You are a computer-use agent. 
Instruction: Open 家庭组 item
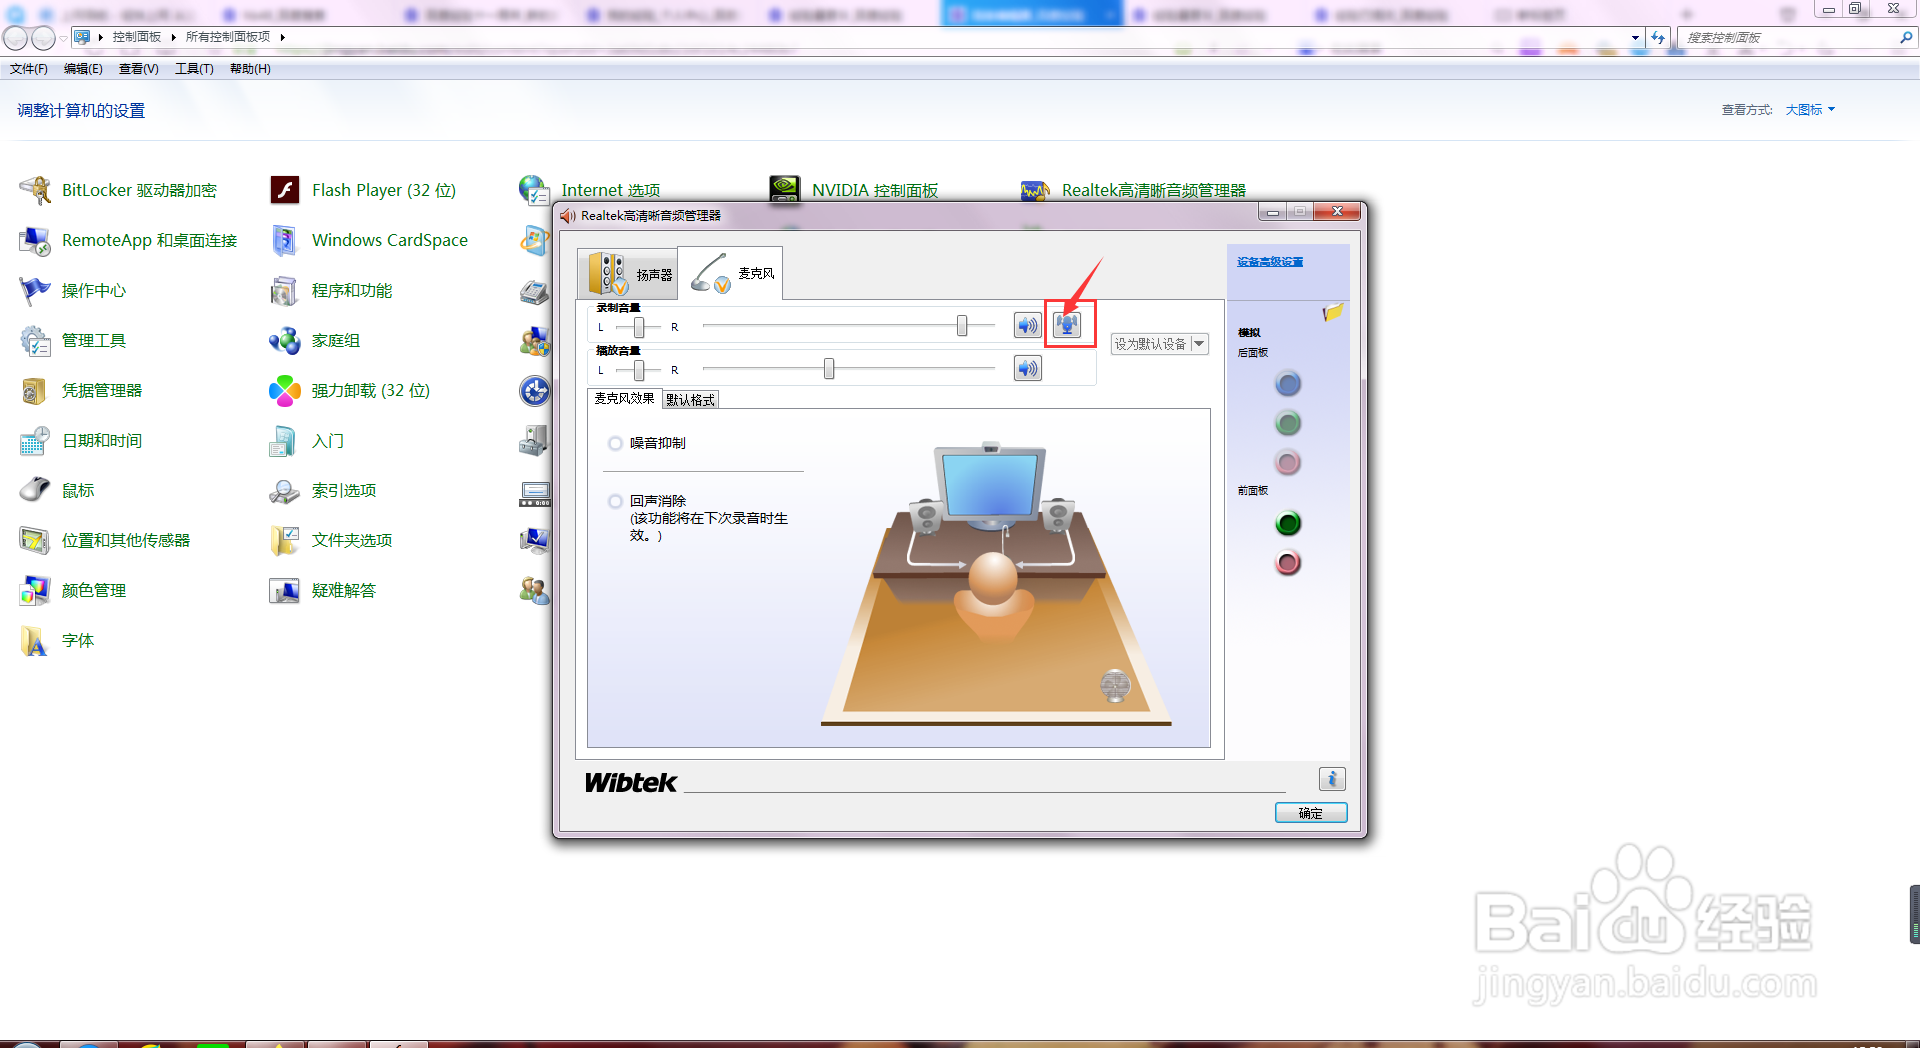[314, 340]
